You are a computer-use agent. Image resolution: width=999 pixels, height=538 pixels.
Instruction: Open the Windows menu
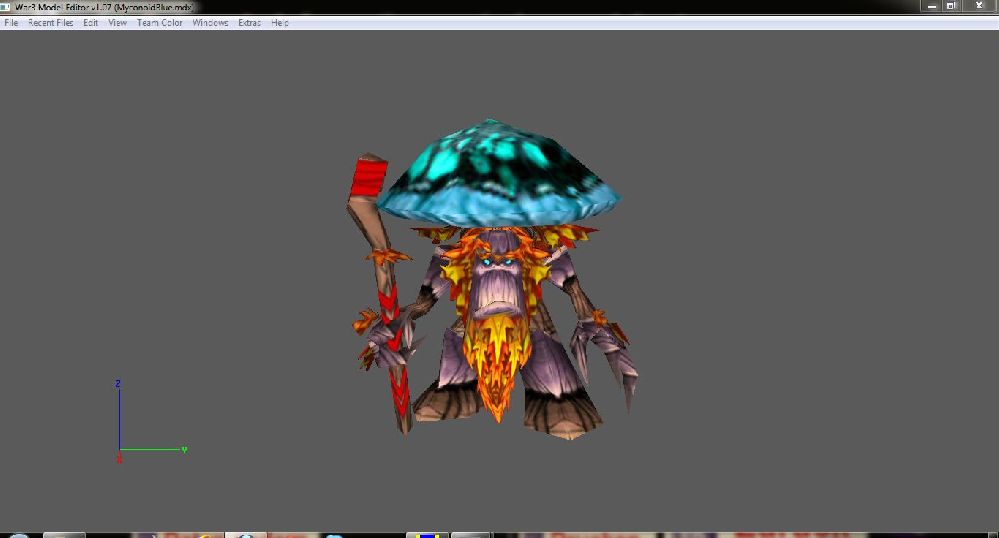[x=210, y=22]
